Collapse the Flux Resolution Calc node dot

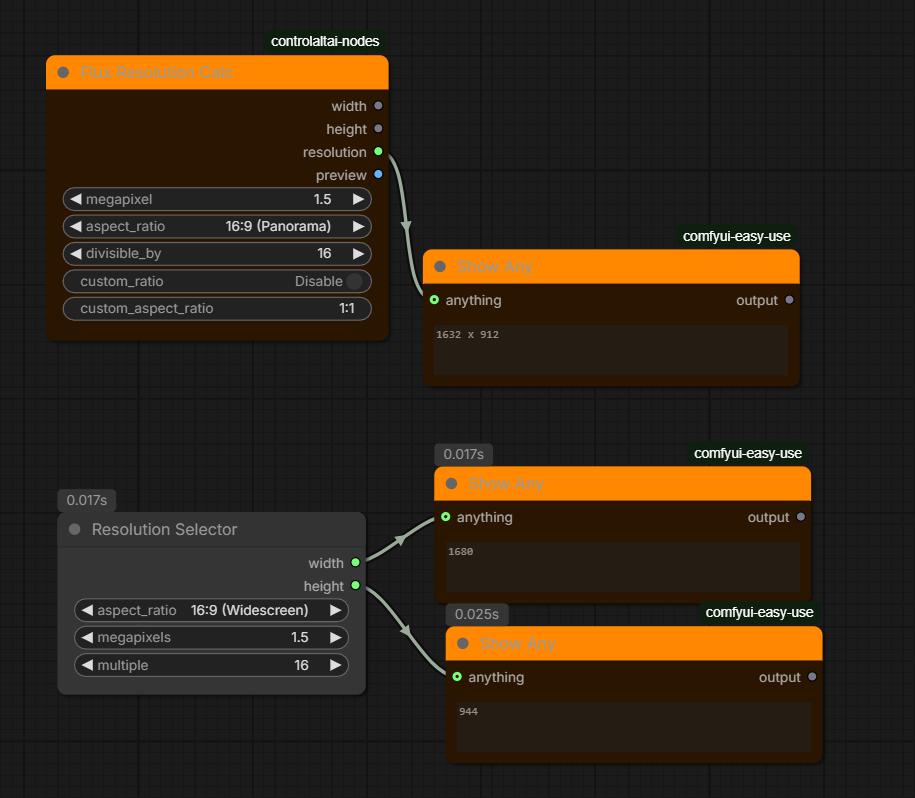coord(63,72)
